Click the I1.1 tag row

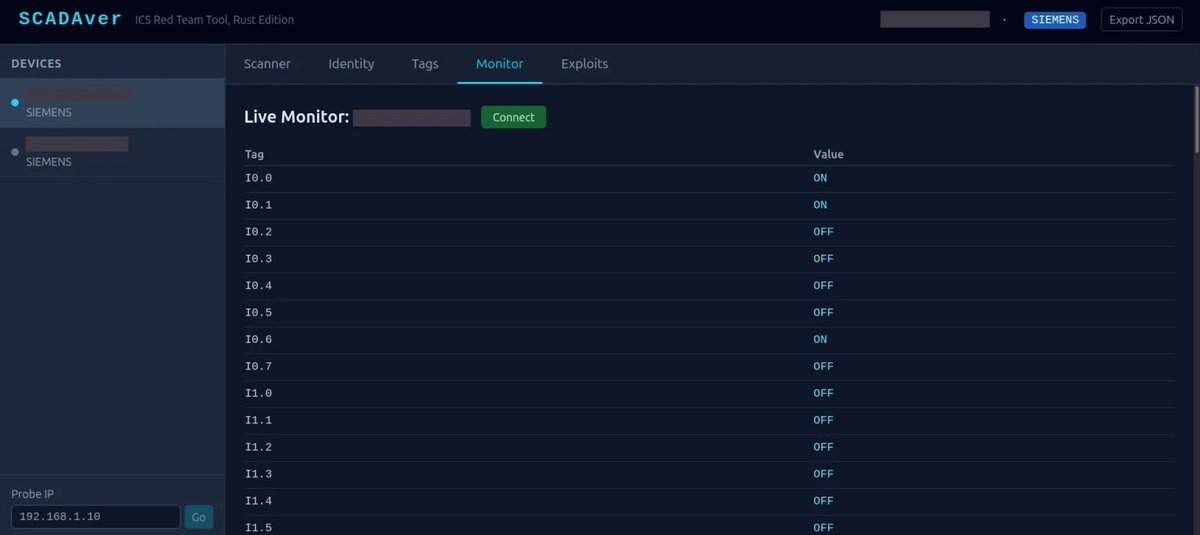coord(709,421)
